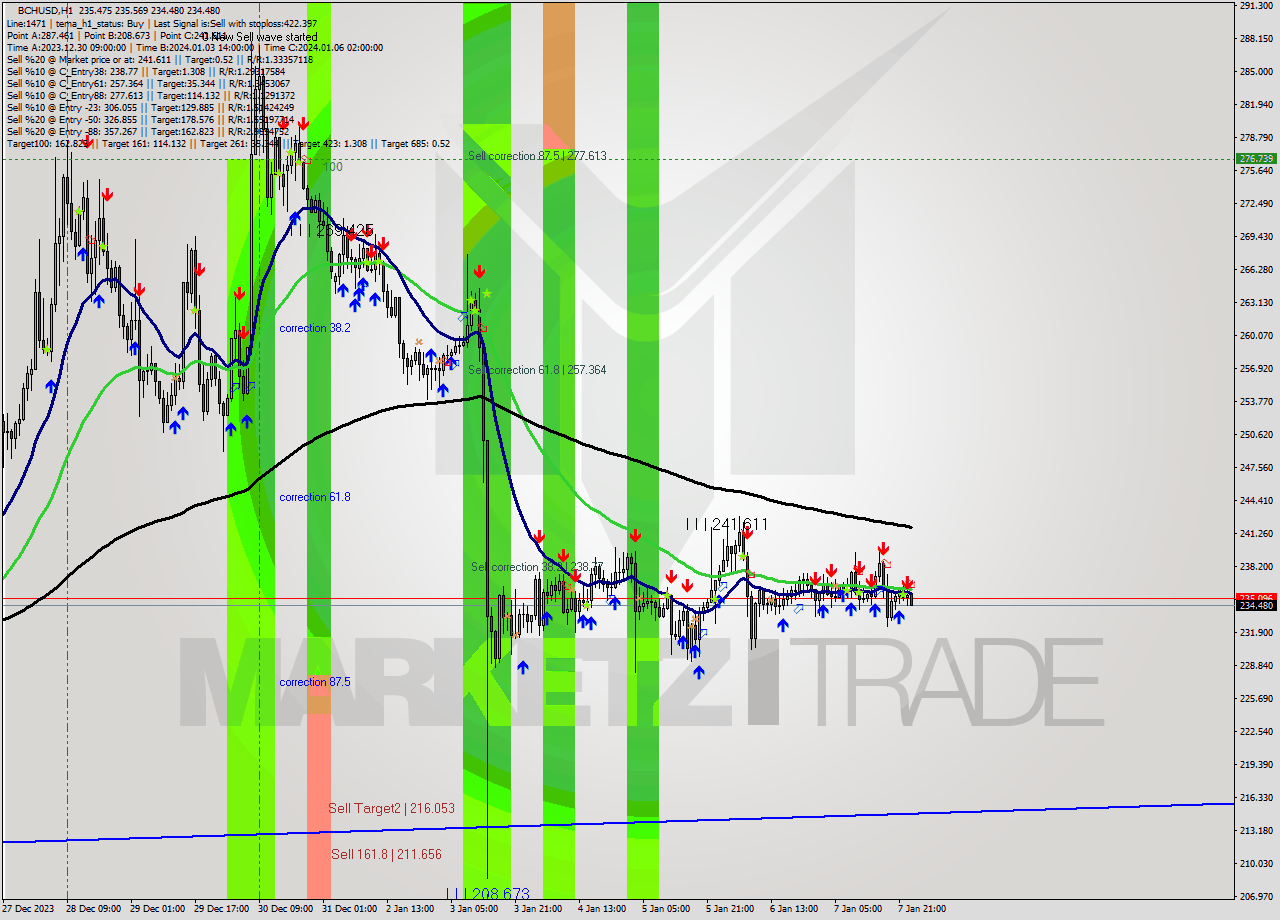1280x920 pixels.
Task: Click the '4 Jan 13:00' time axis label
Action: pyautogui.click(x=602, y=909)
